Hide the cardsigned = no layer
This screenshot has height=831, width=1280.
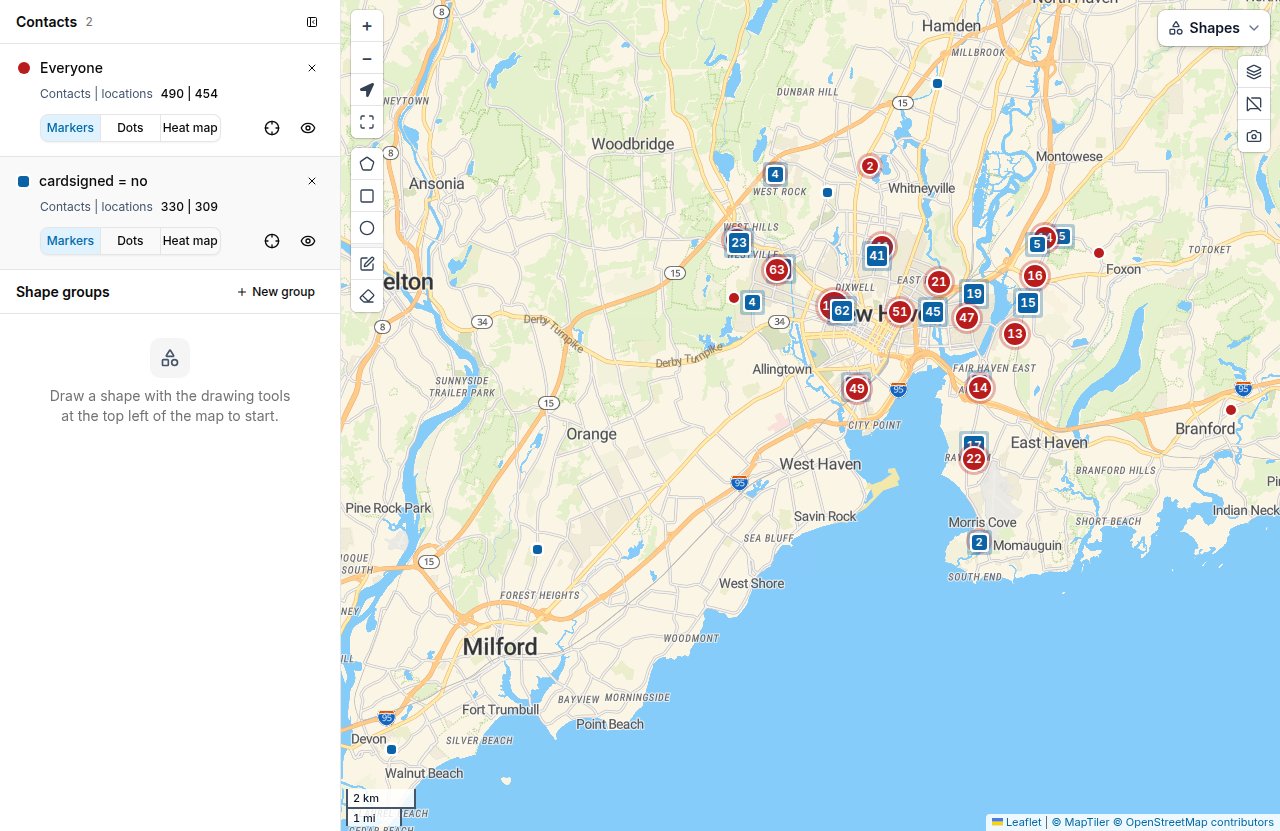pyautogui.click(x=308, y=241)
